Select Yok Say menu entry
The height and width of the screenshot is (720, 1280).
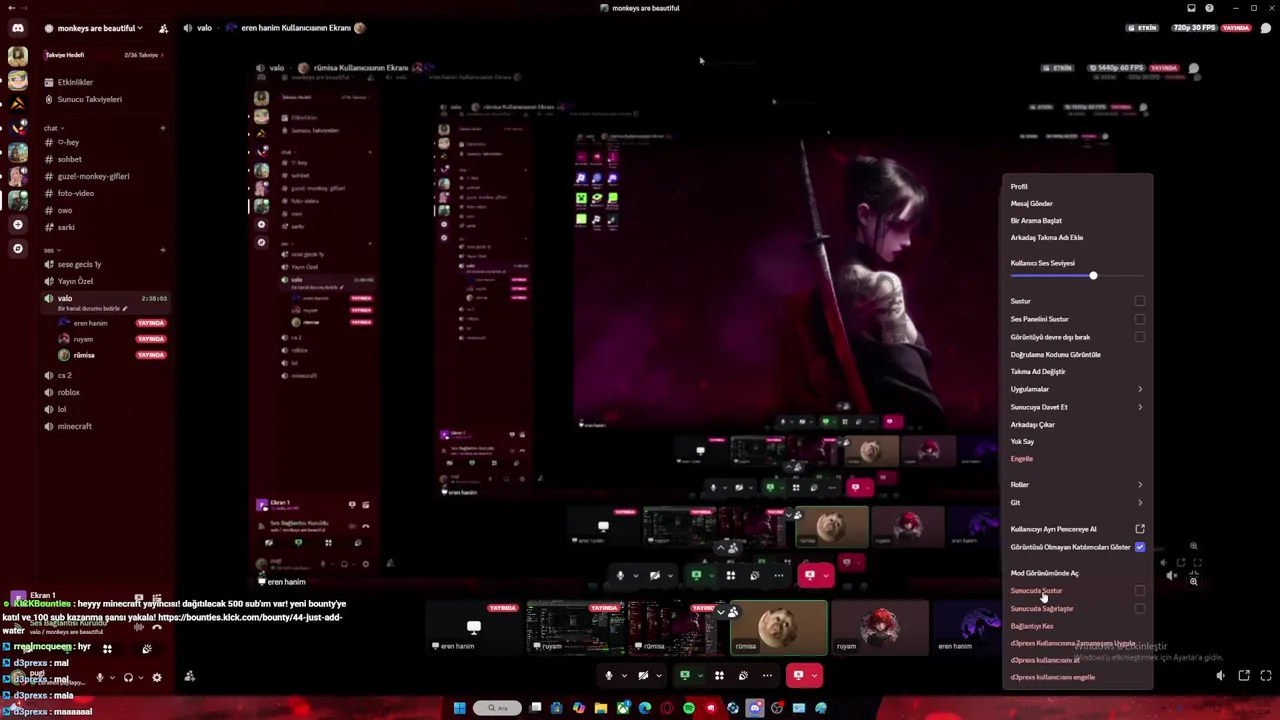tap(1022, 442)
